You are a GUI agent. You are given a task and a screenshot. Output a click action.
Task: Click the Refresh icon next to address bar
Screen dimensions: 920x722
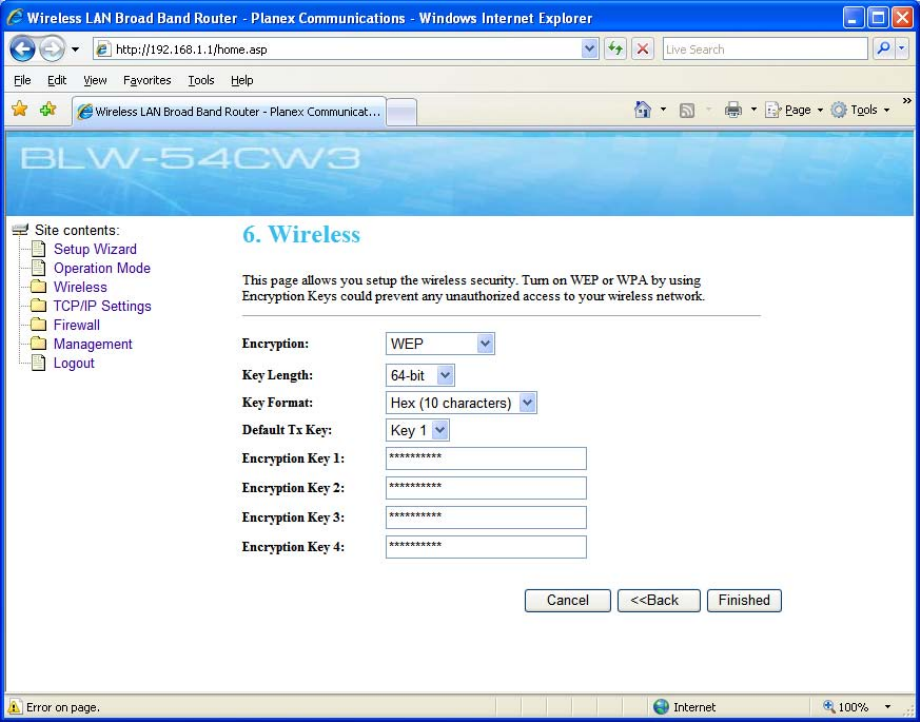pyautogui.click(x=615, y=49)
